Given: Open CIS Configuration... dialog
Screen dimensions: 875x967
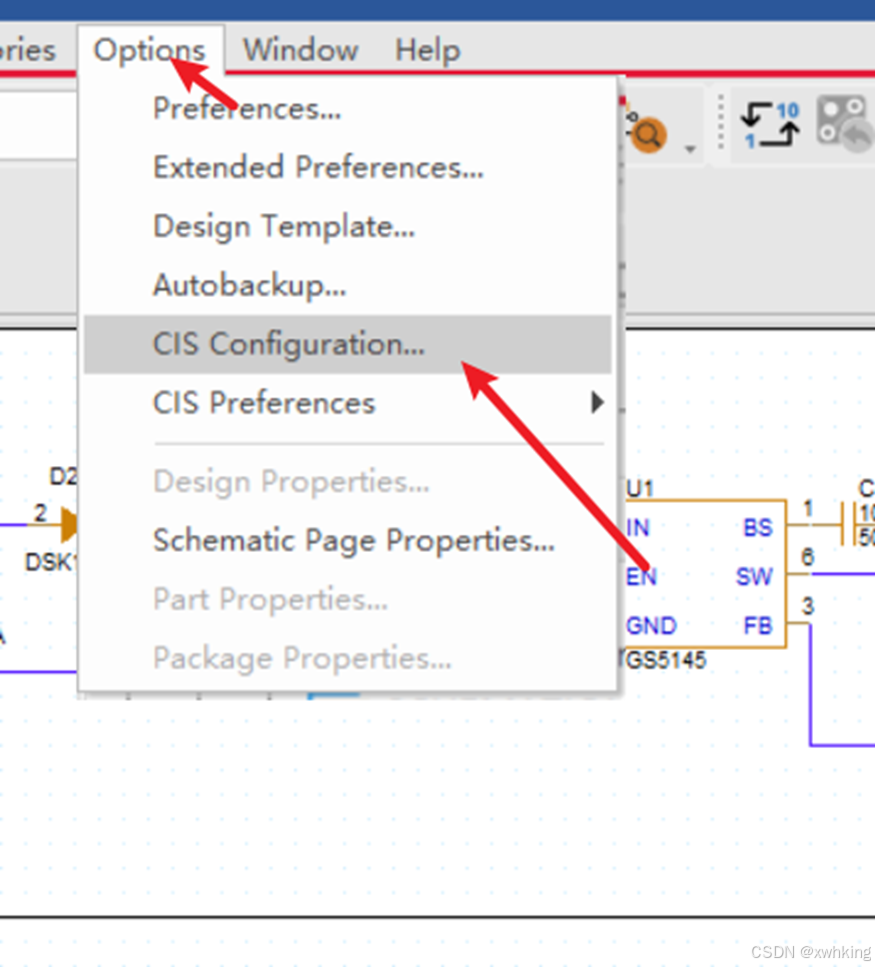Looking at the screenshot, I should tap(348, 344).
